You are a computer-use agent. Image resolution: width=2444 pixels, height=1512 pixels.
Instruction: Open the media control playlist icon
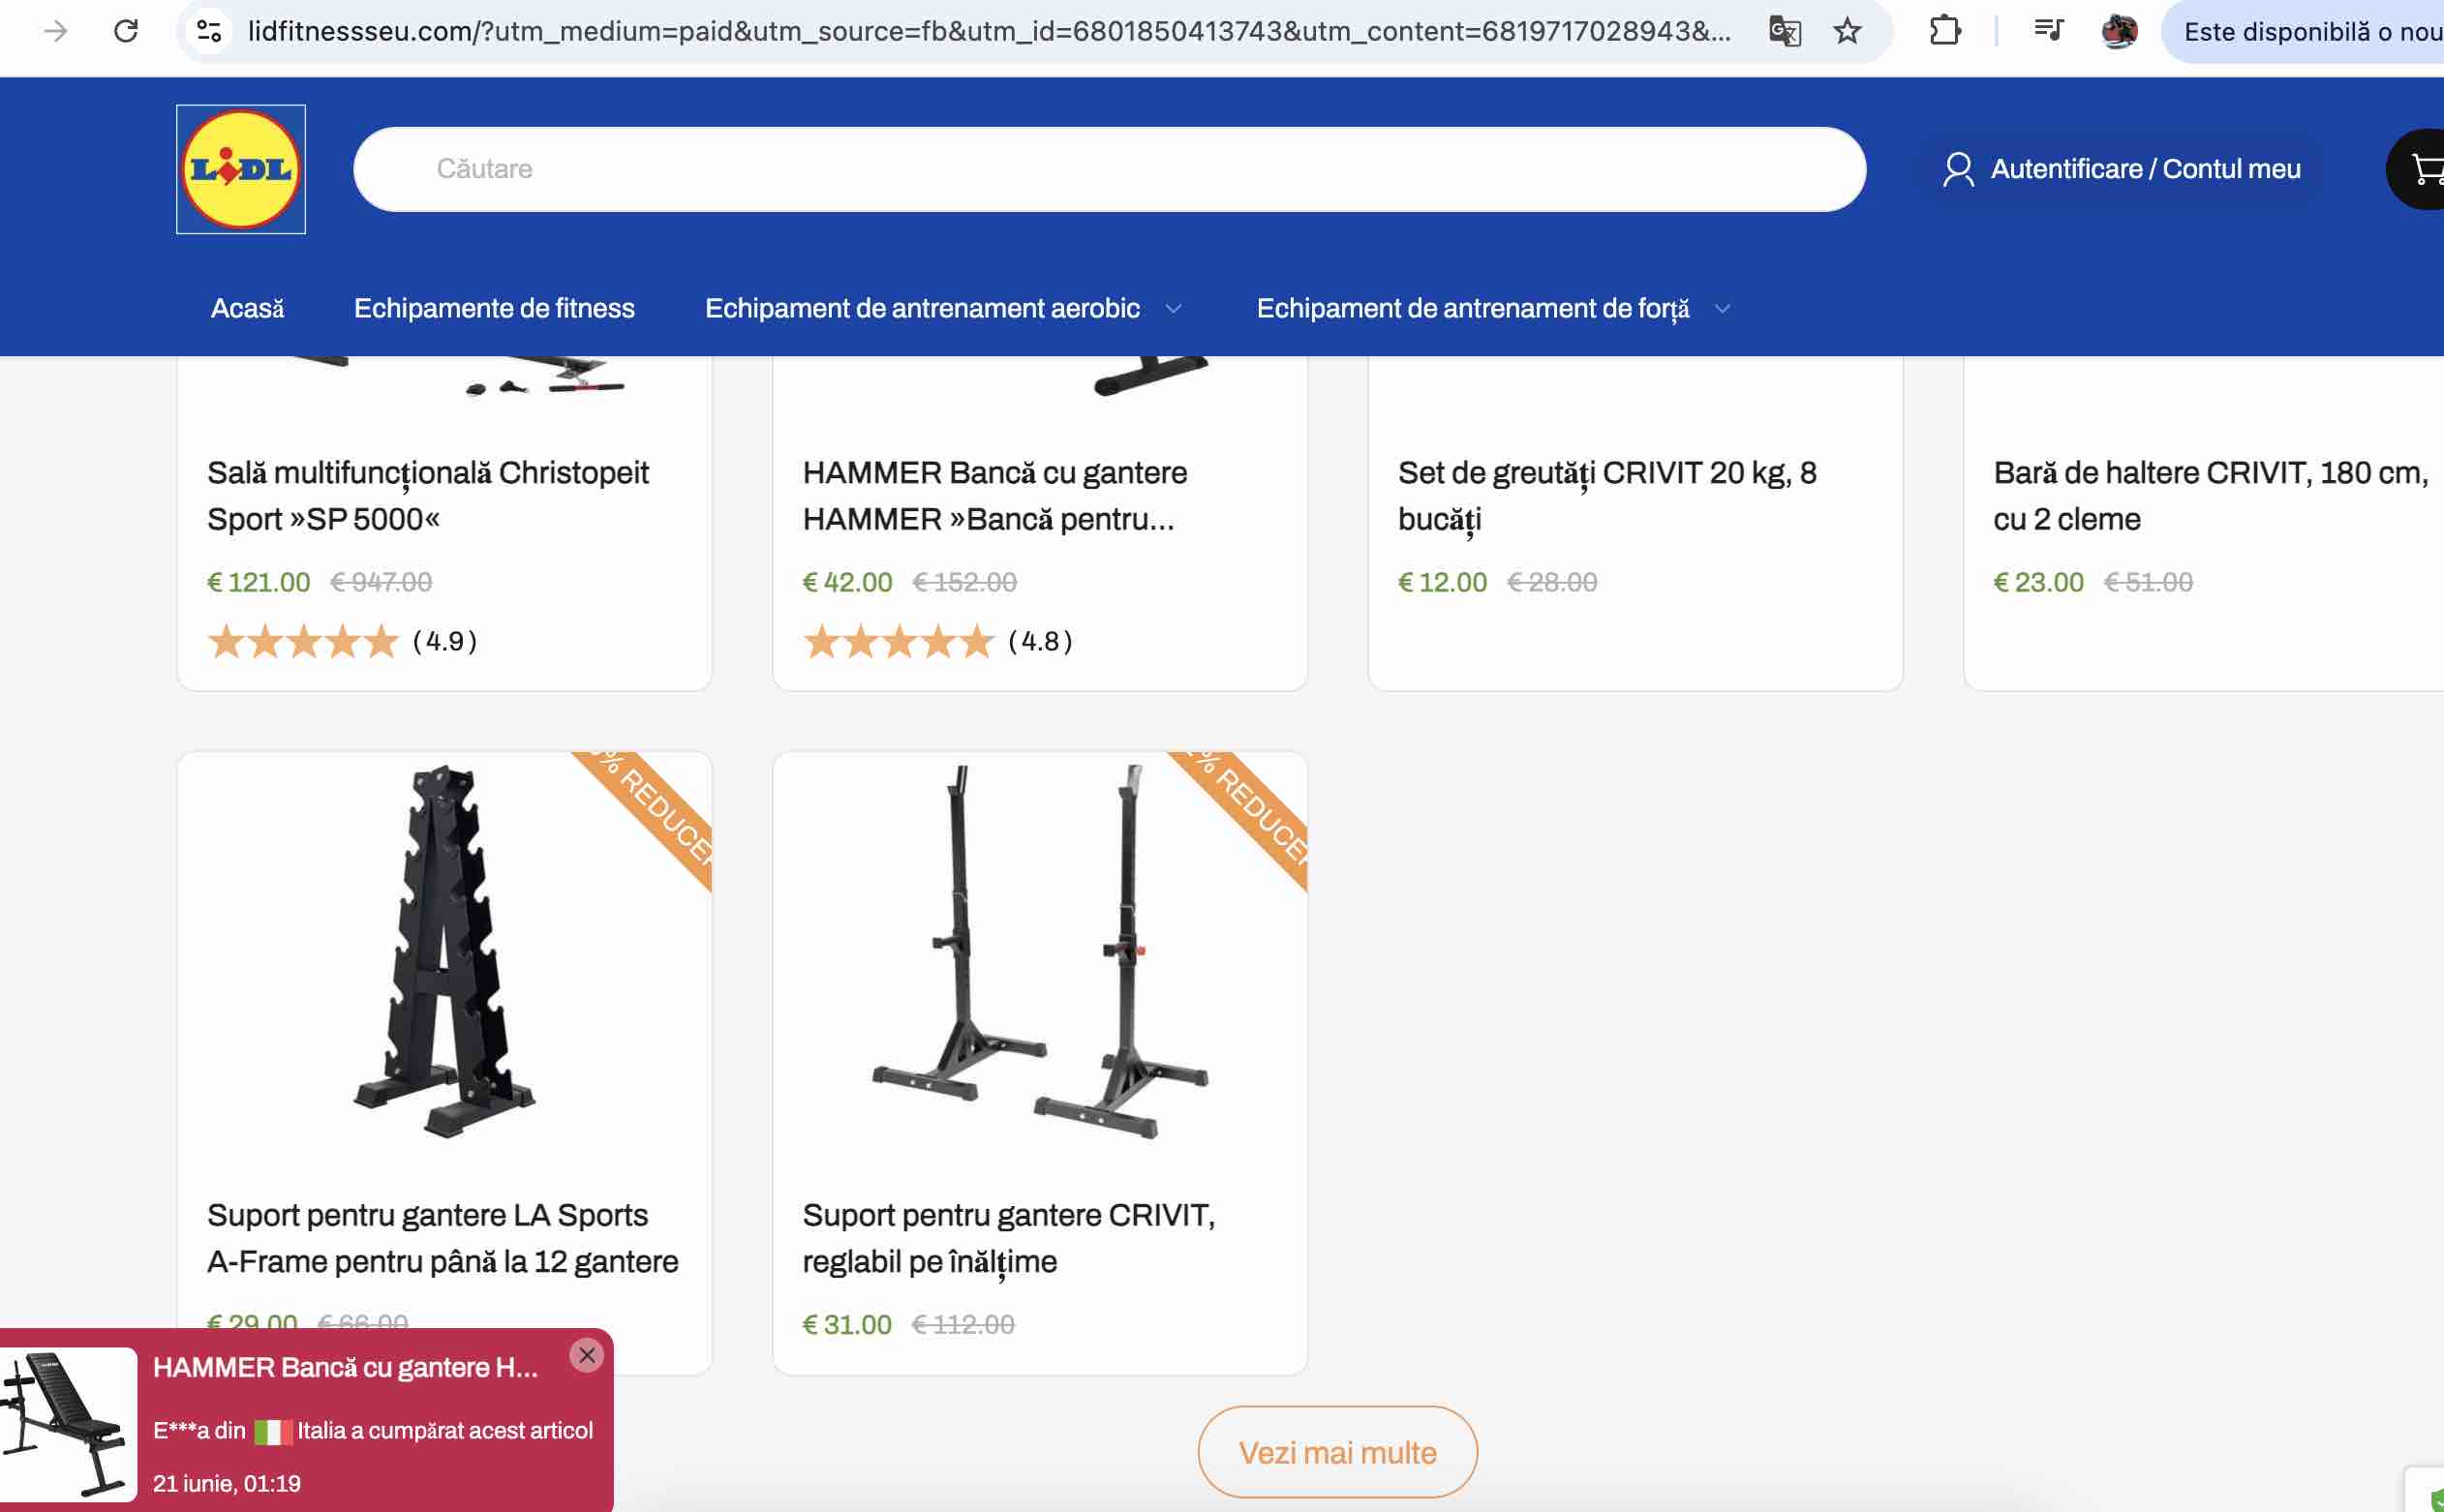2049,31
